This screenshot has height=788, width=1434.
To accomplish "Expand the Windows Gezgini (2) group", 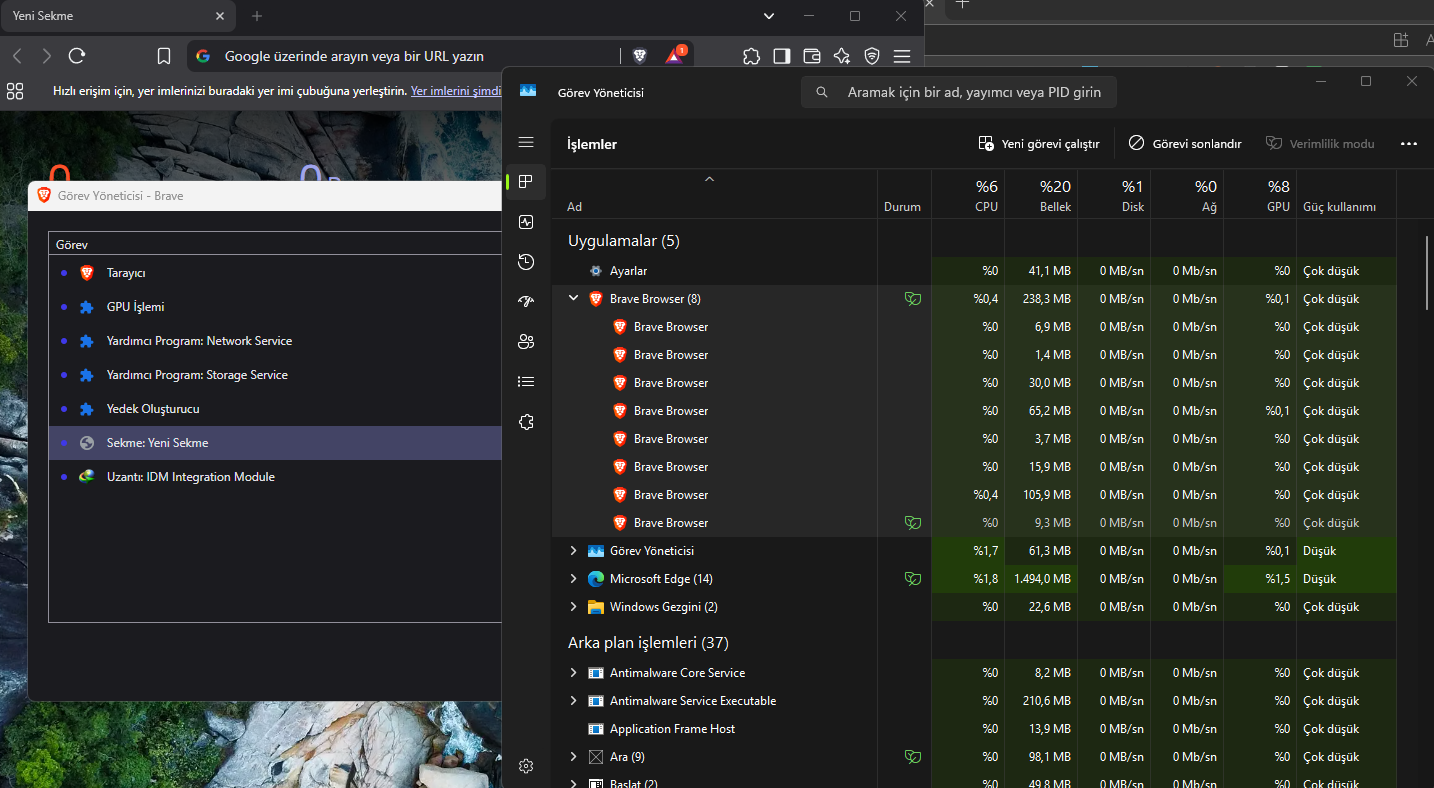I will [574, 606].
